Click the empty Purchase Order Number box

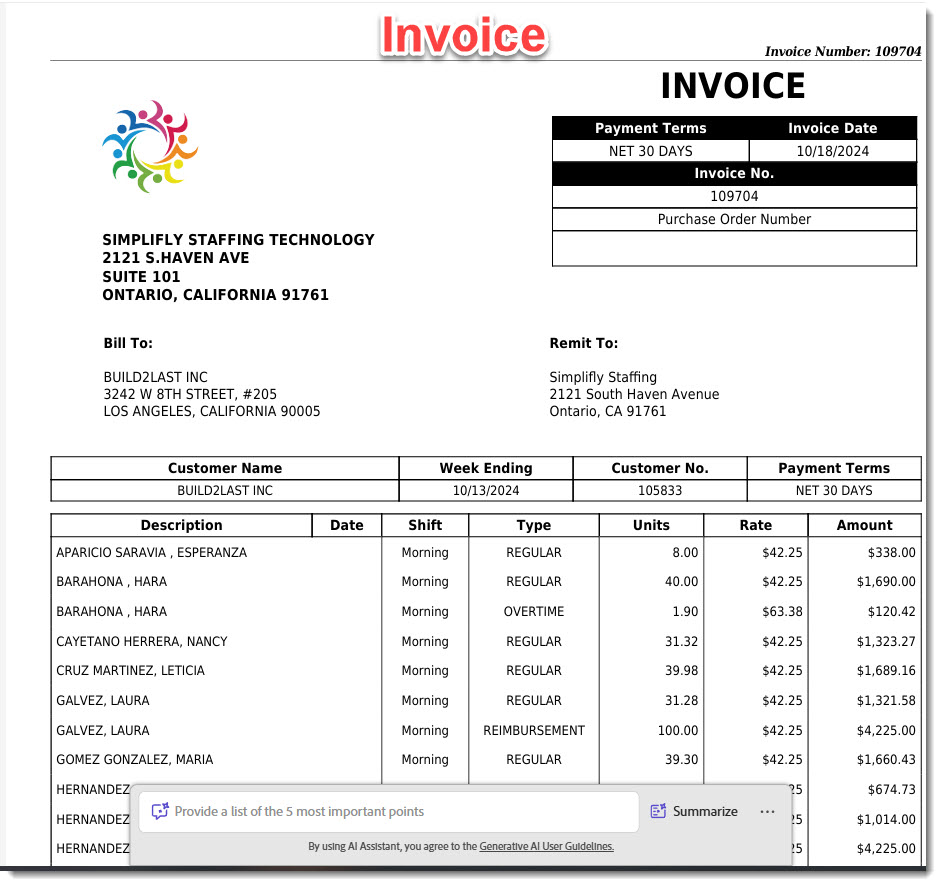pyautogui.click(x=734, y=248)
